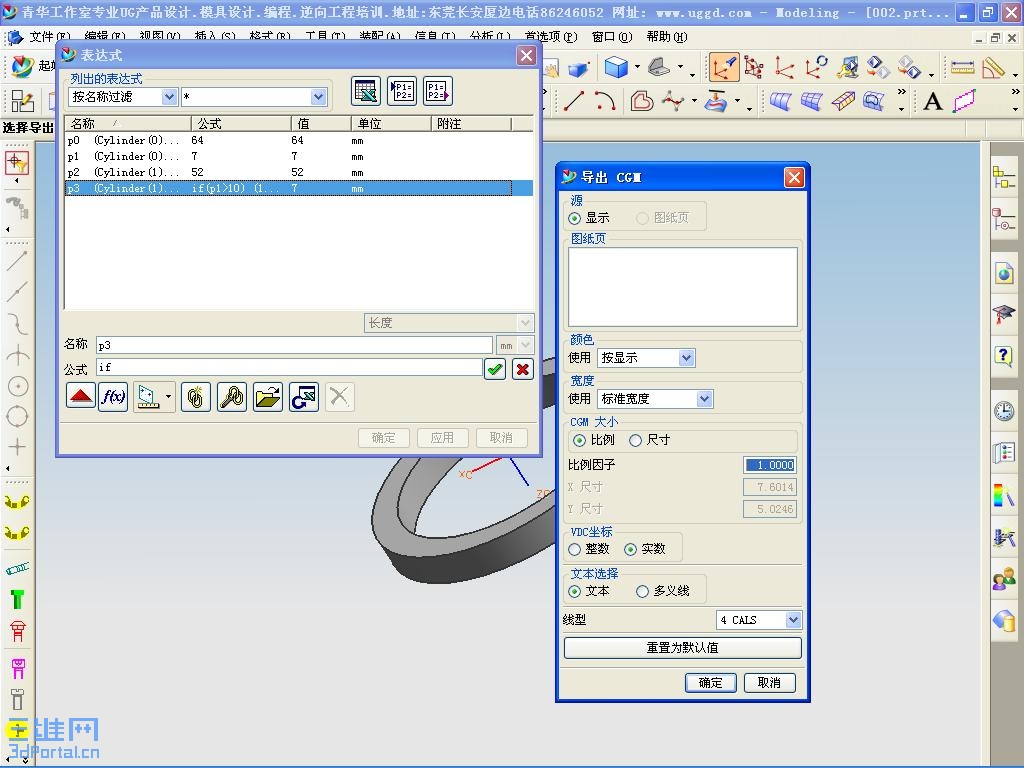Click the 图纸页 sheet list box
1024x768 pixels.
point(683,287)
